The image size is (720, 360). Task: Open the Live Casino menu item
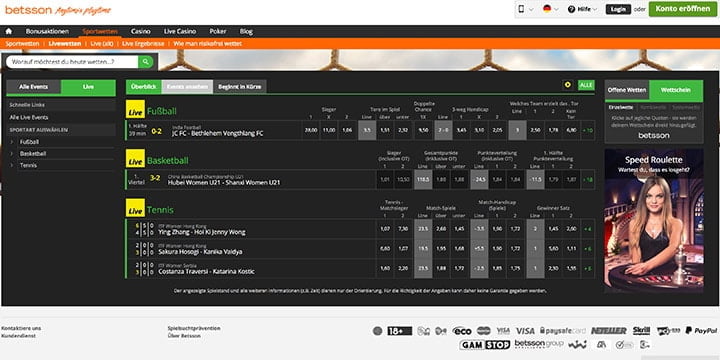(180, 31)
